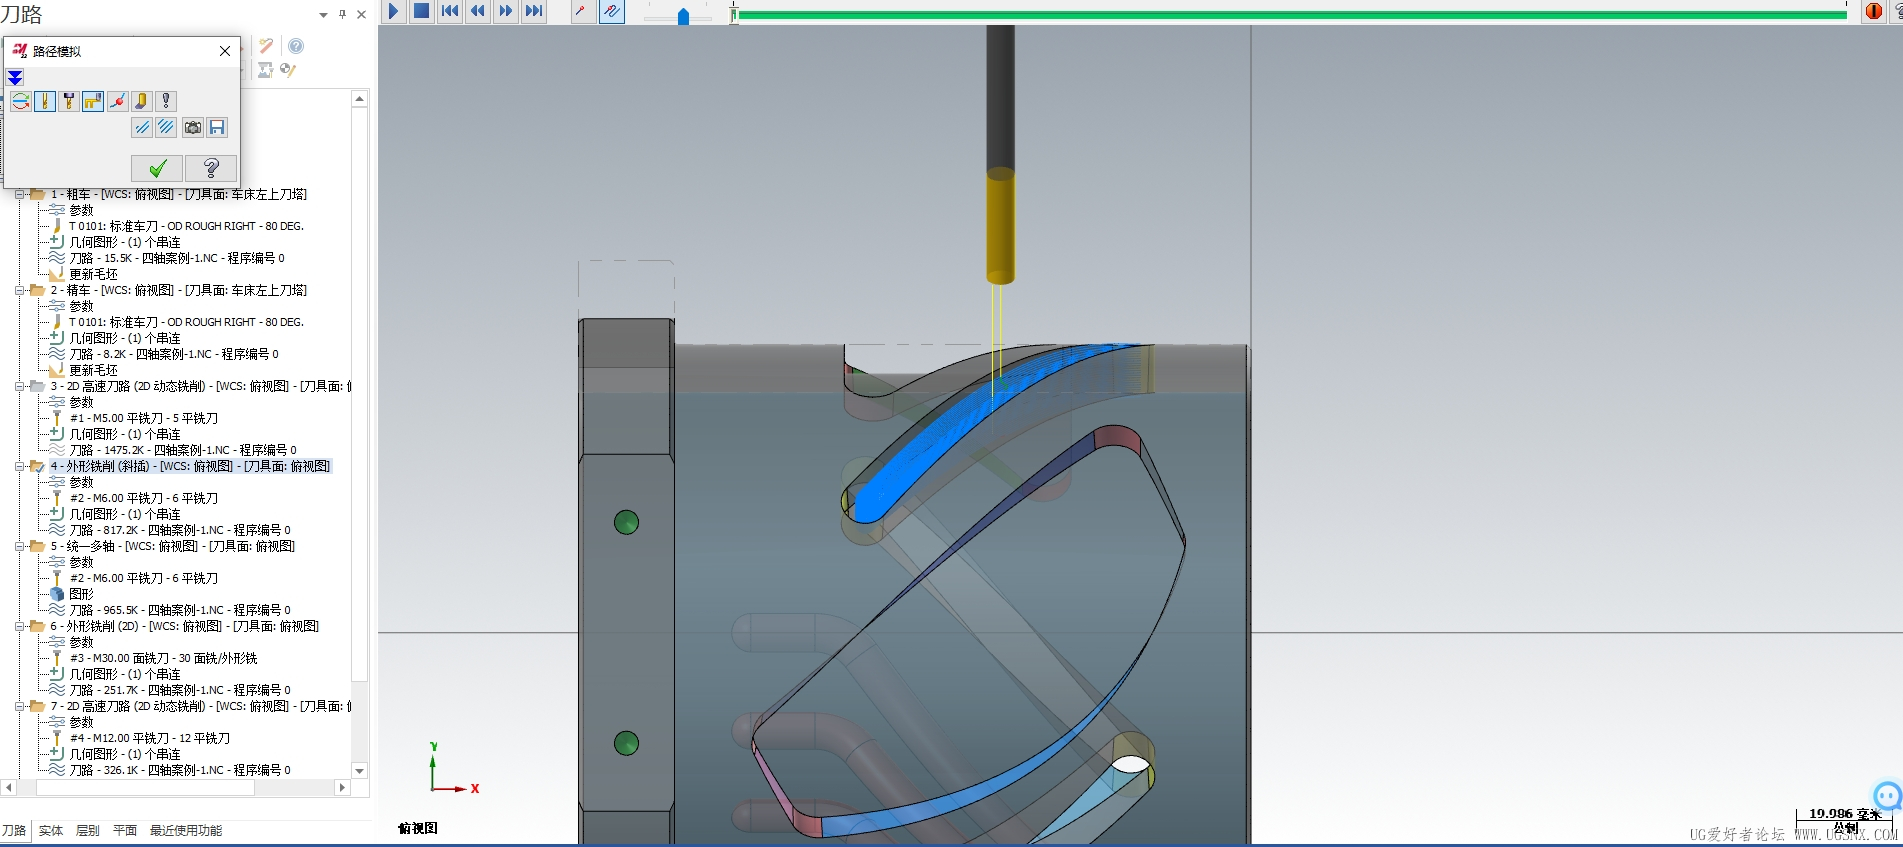The image size is (1903, 847).
Task: Click the 图形 geometry icon under operation 5
Action: point(57,594)
